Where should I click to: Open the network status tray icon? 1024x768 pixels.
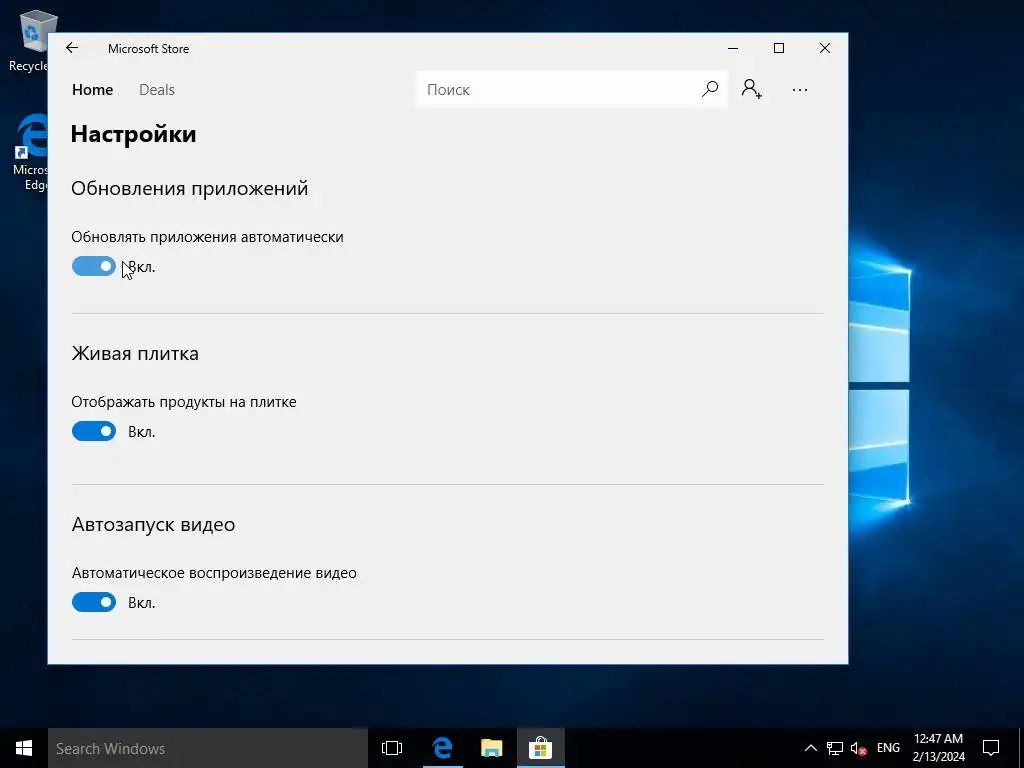tap(835, 748)
